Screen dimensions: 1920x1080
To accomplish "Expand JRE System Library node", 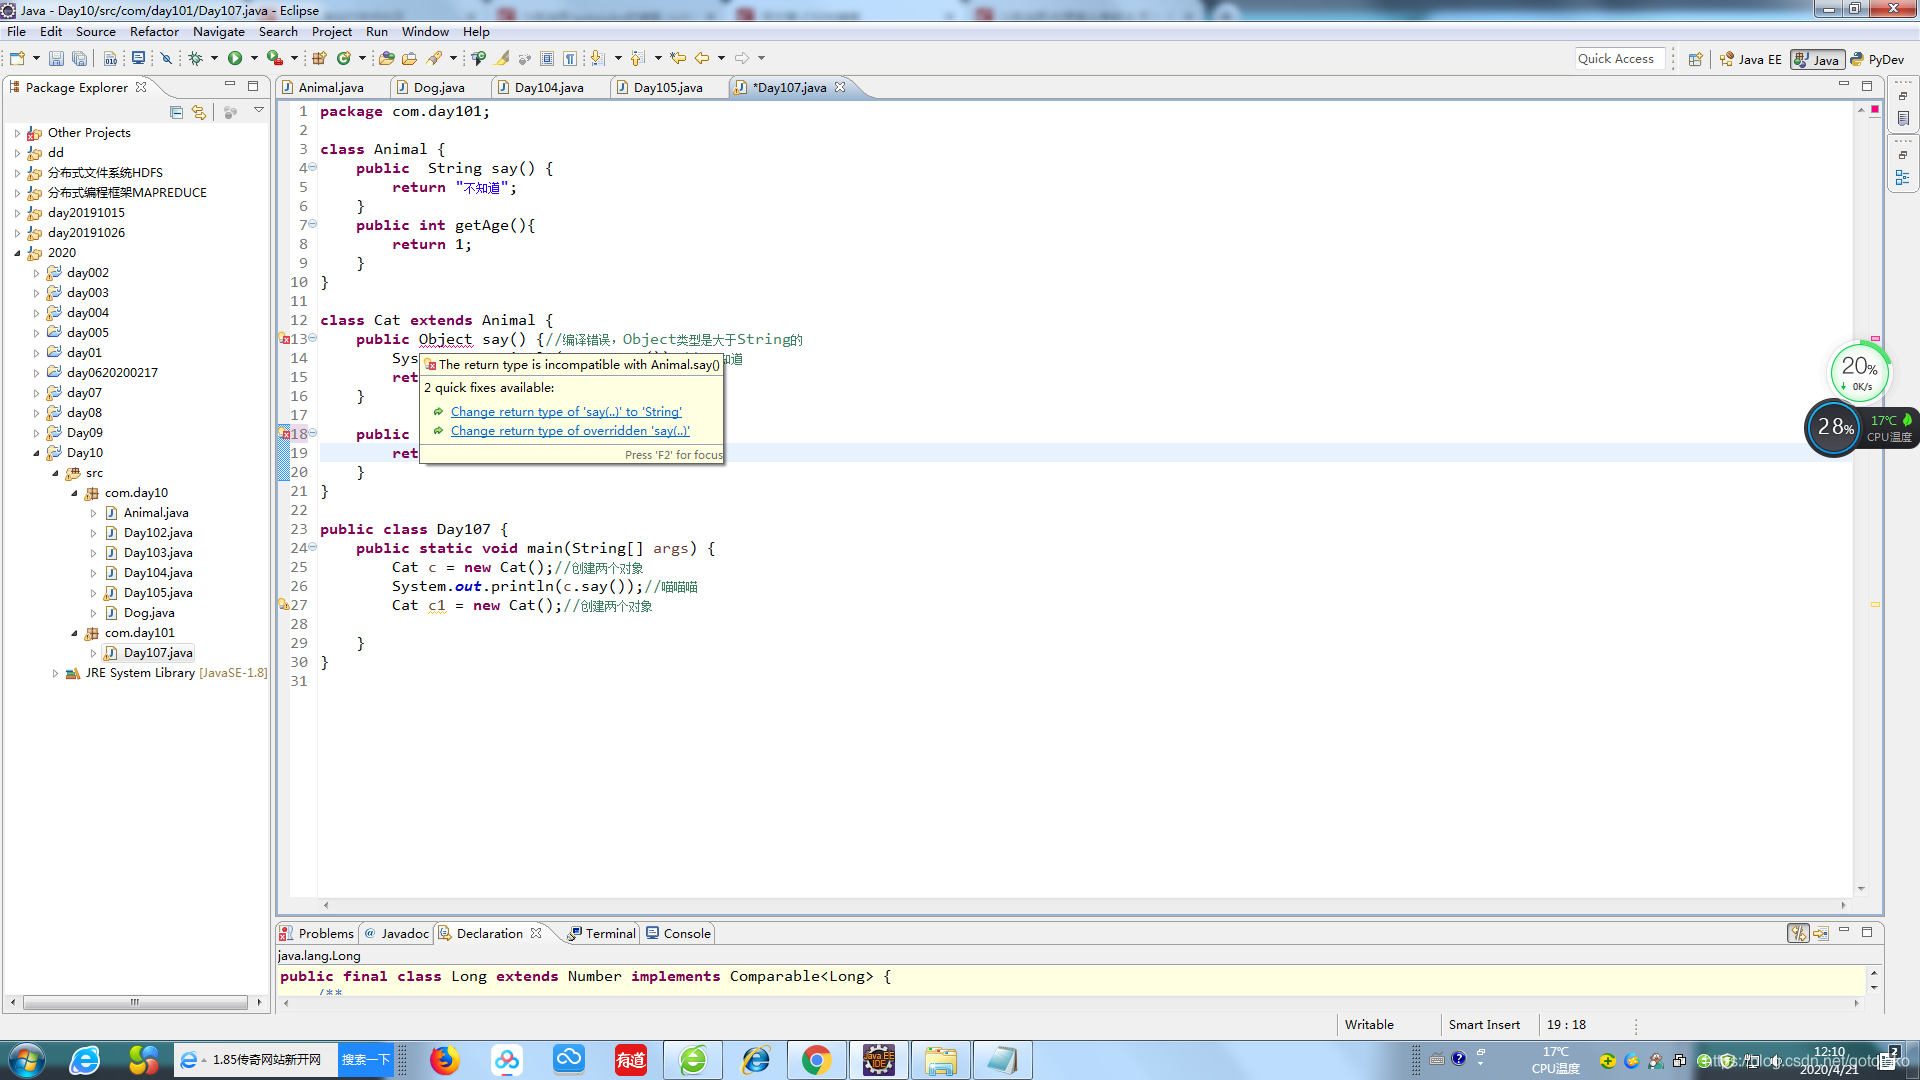I will (x=55, y=673).
